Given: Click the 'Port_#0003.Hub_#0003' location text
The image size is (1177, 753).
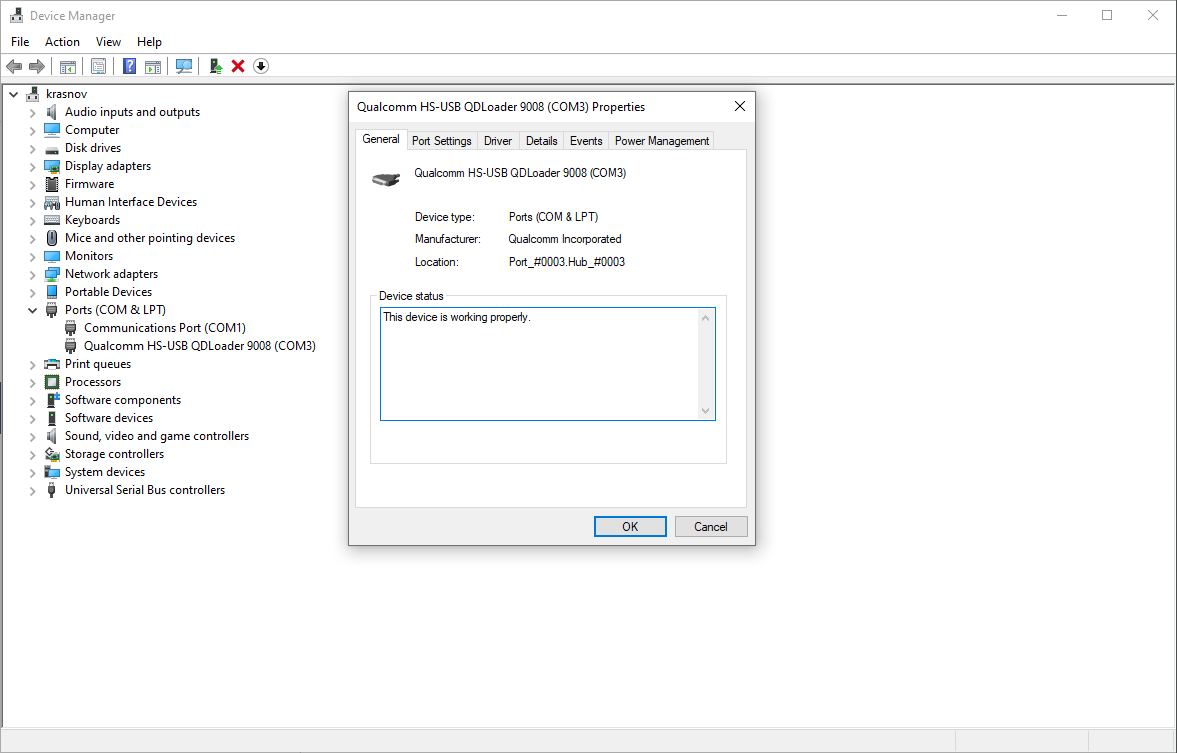Looking at the screenshot, I should tap(567, 262).
